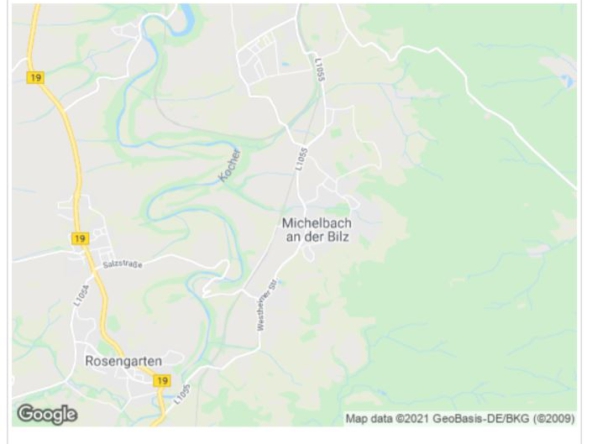
Task: Click the route 19 shield in Rosengarten
Action: (162, 381)
